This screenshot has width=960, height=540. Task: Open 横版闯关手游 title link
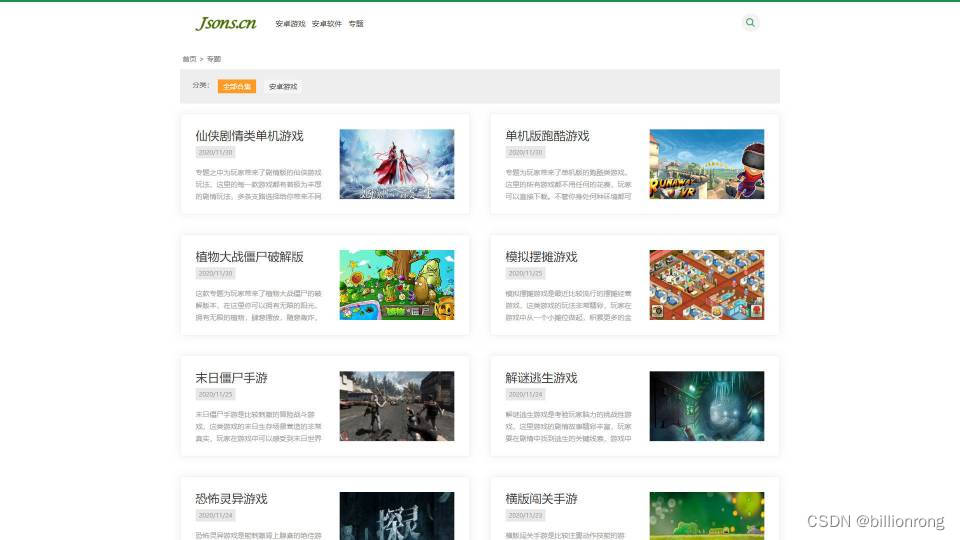click(541, 499)
